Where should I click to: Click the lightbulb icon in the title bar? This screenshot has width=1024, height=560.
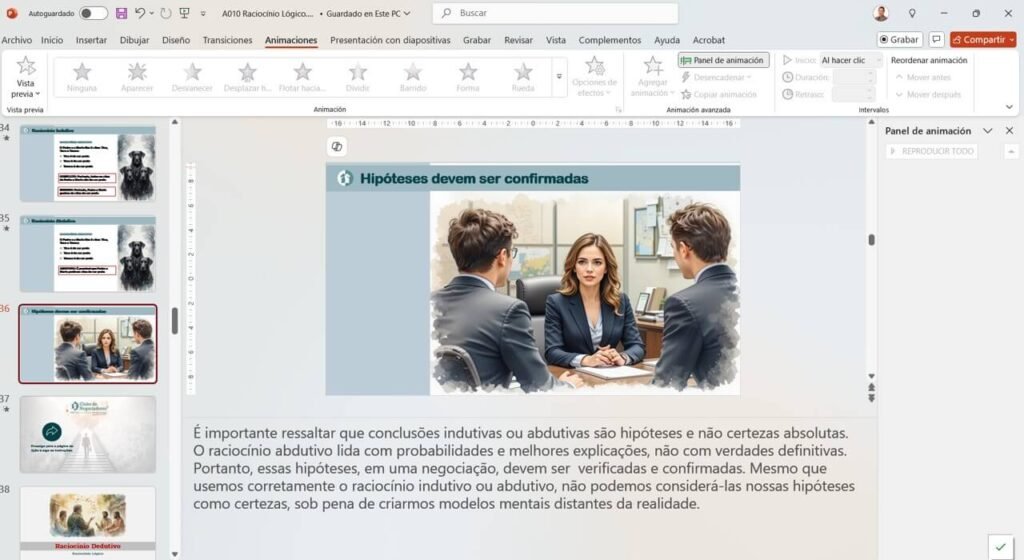click(x=912, y=13)
